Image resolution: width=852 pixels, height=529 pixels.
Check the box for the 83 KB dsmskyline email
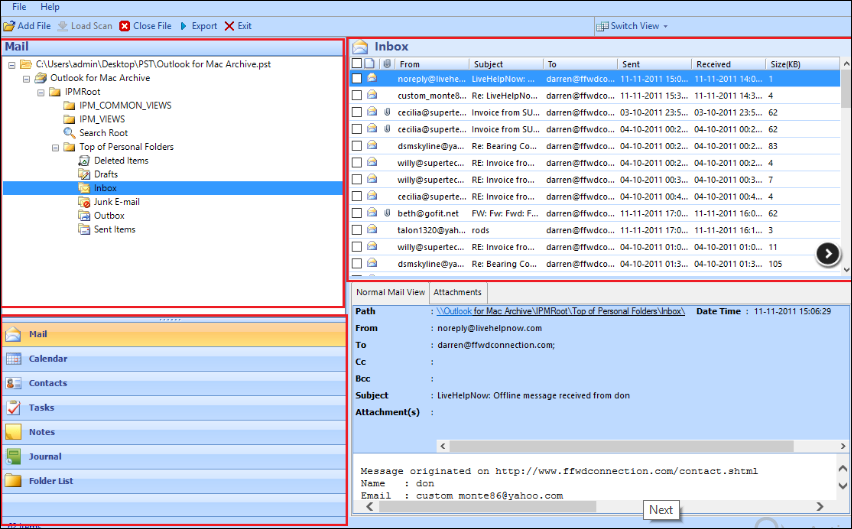coord(357,146)
